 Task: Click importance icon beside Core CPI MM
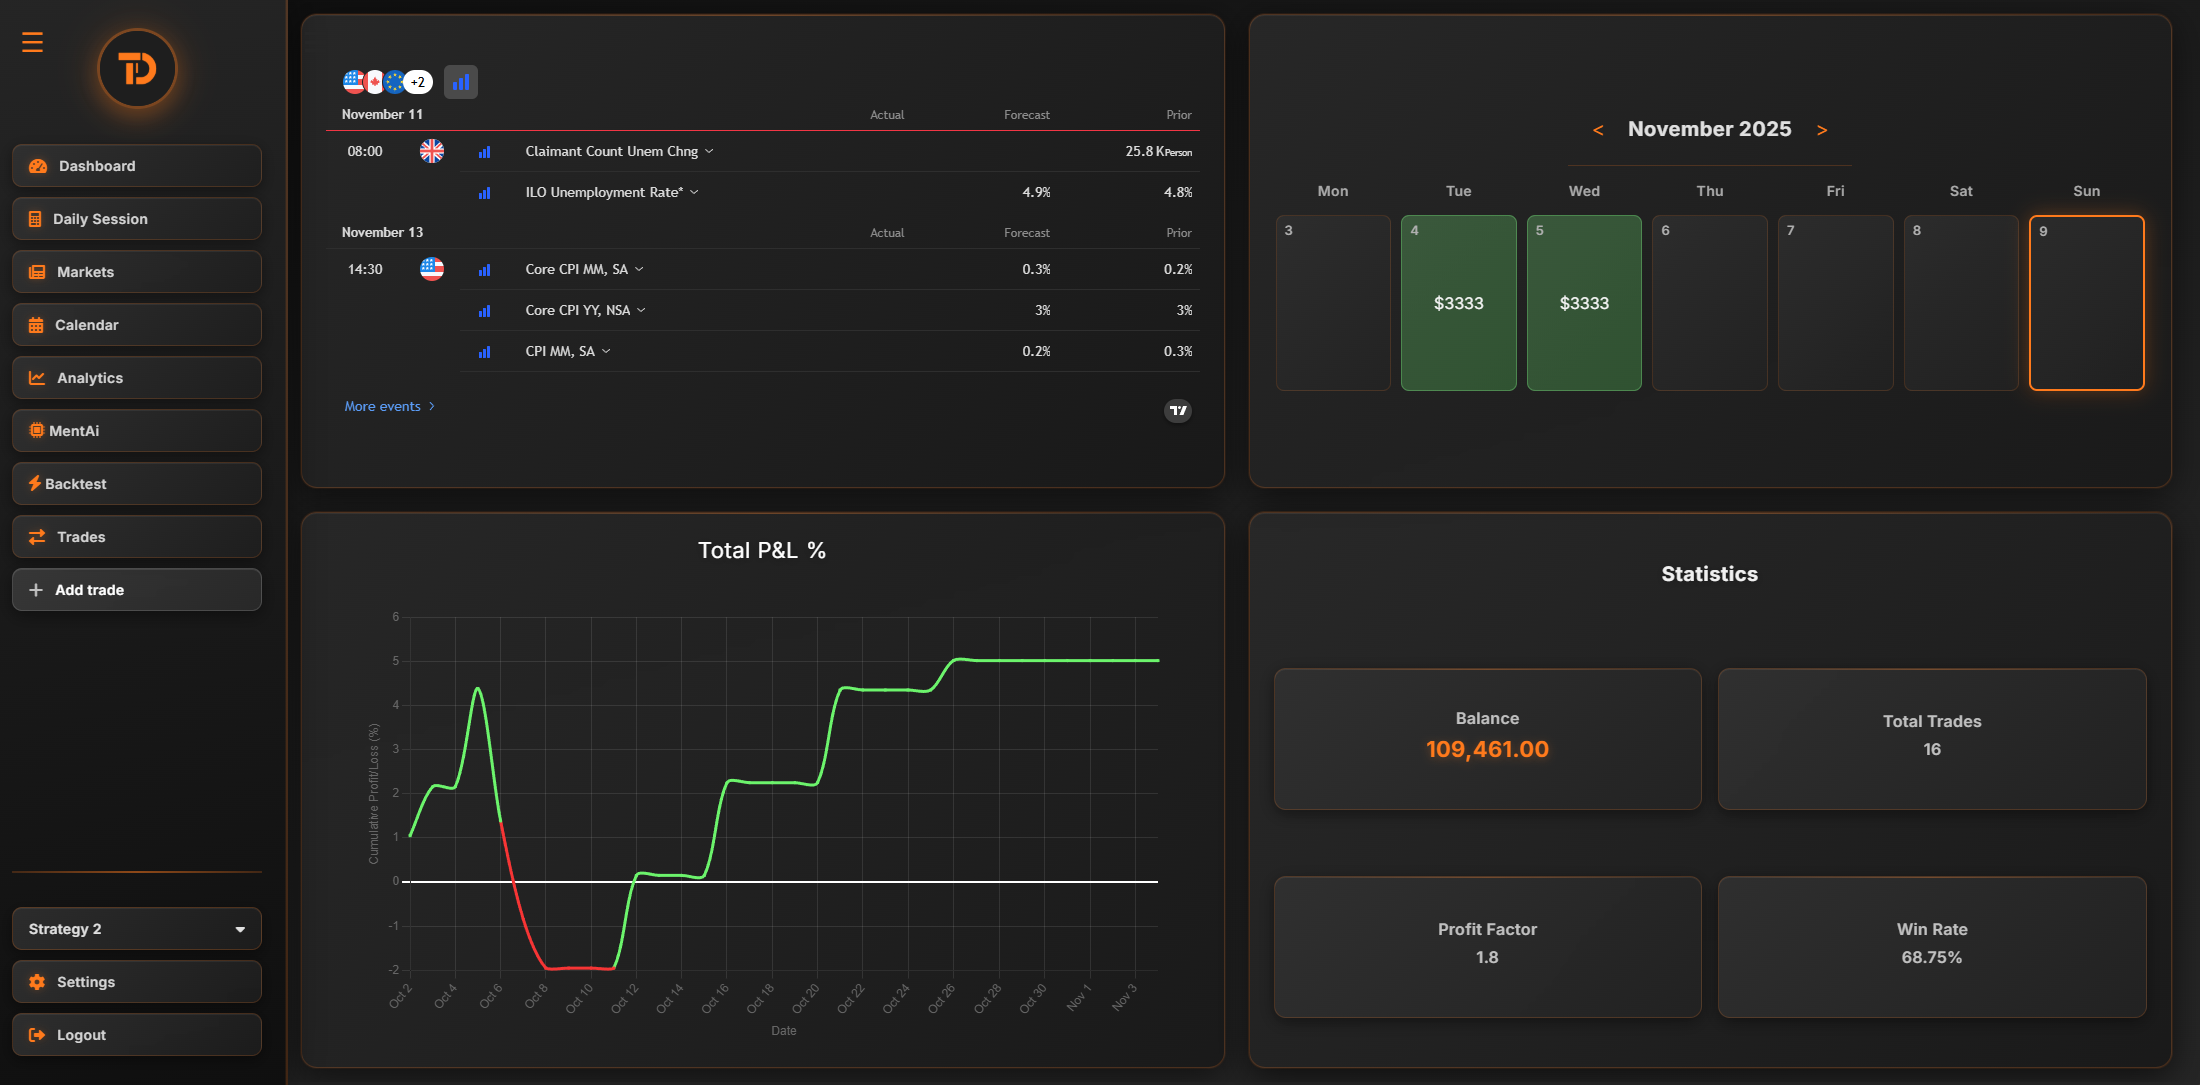pyautogui.click(x=485, y=270)
